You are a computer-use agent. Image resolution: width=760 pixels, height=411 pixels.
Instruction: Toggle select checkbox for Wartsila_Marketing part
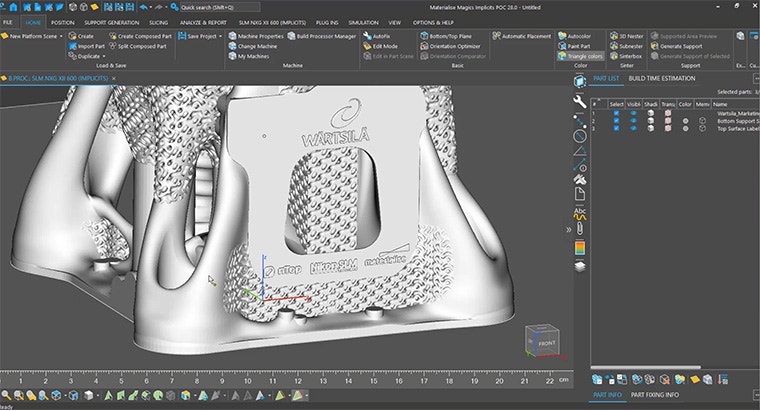click(x=616, y=113)
